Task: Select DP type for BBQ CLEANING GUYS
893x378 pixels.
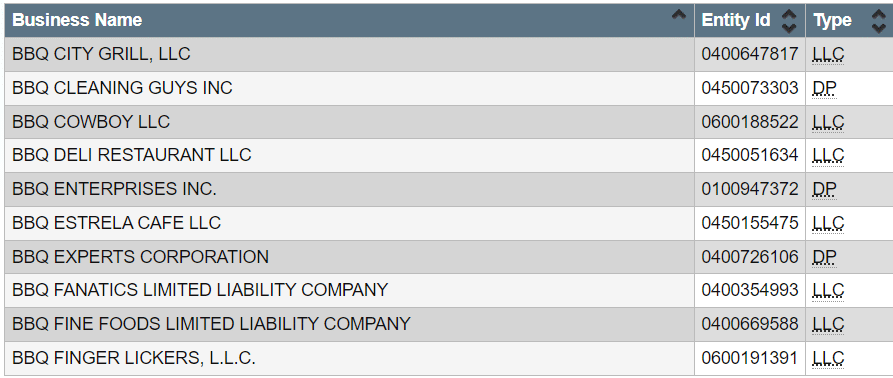Action: coord(825,88)
